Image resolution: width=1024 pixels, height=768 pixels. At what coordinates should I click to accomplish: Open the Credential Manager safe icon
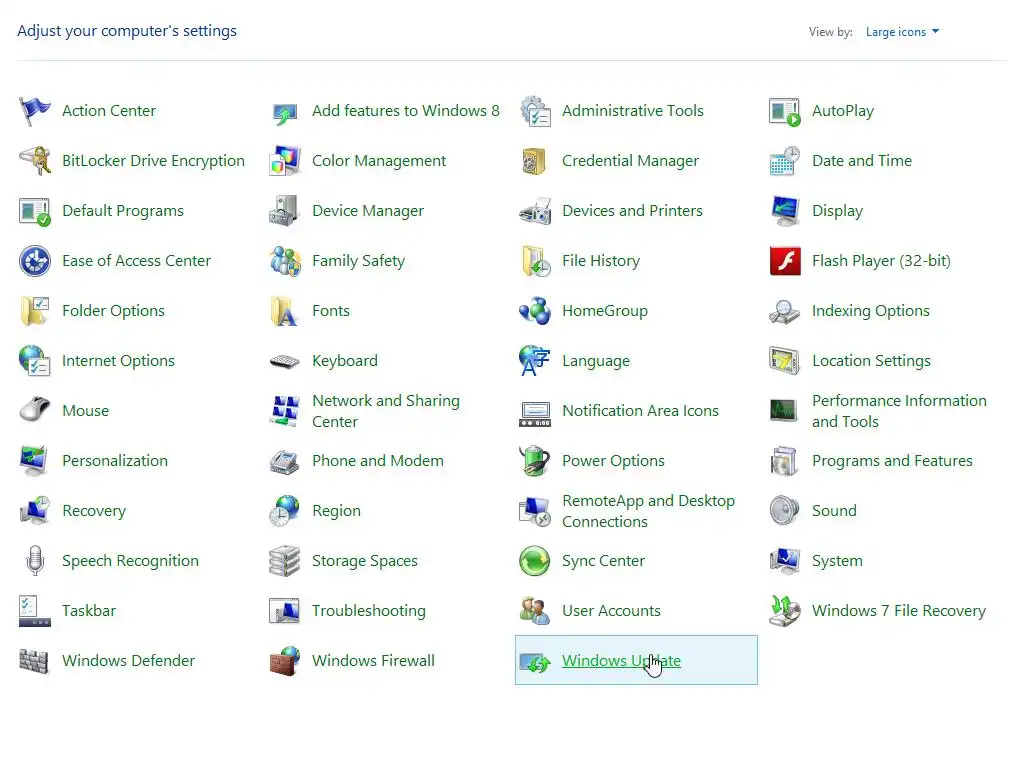534,161
